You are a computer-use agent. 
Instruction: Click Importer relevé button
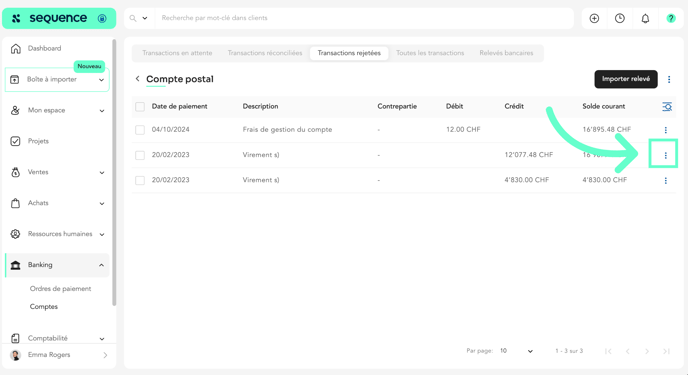pyautogui.click(x=626, y=79)
